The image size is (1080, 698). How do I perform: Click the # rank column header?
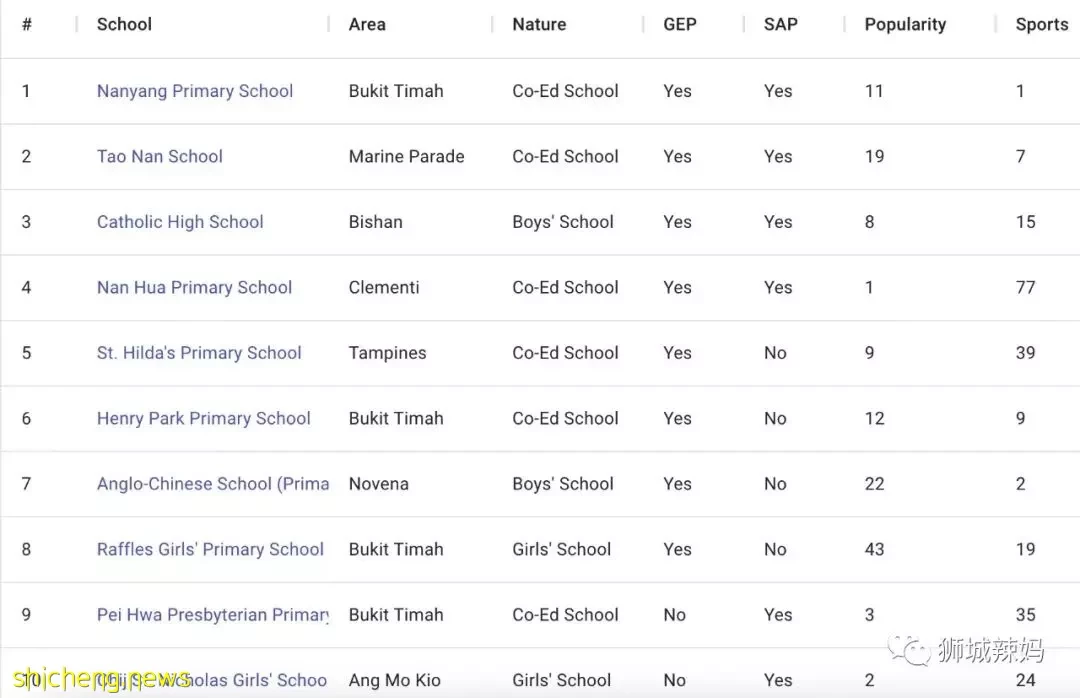27,24
